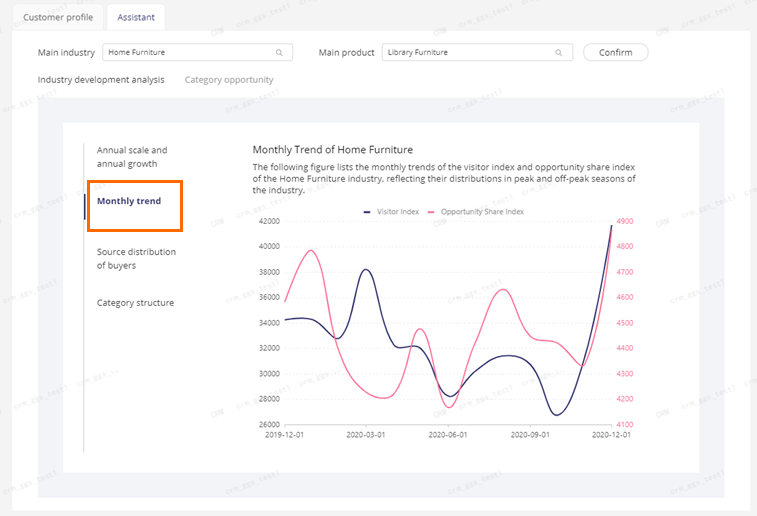Toggle the Opportunity Share Index series label
Image resolution: width=757 pixels, height=516 pixels.
482,212
